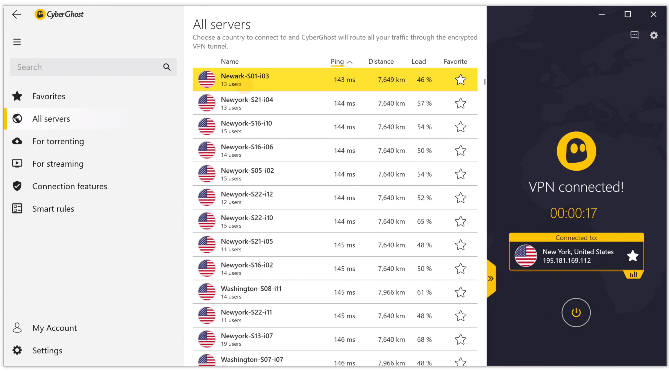The width and height of the screenshot is (669, 371).
Task: Click the flag icon of Newark-S01-i03
Action: (x=207, y=79)
